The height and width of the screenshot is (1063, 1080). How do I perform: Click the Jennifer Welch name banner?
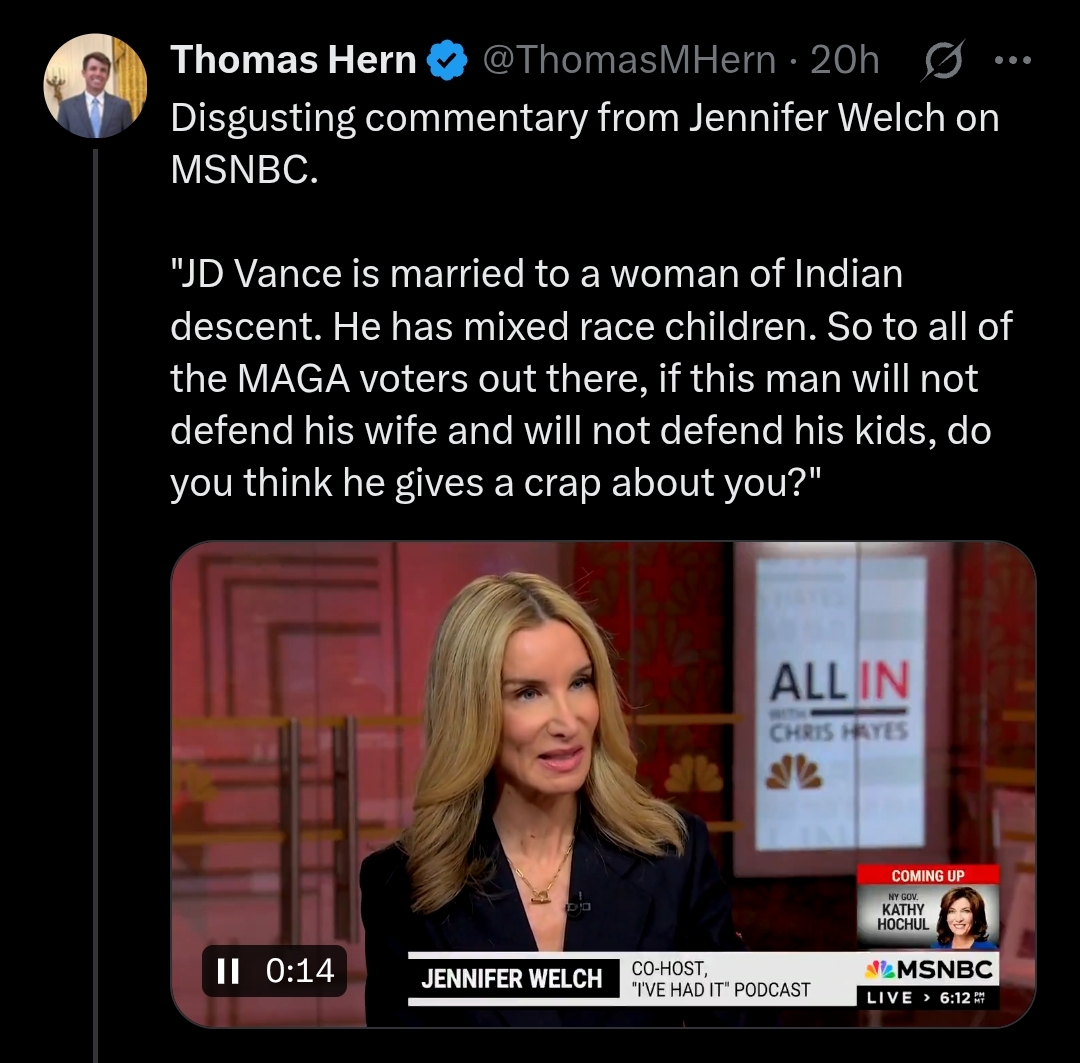(x=512, y=978)
